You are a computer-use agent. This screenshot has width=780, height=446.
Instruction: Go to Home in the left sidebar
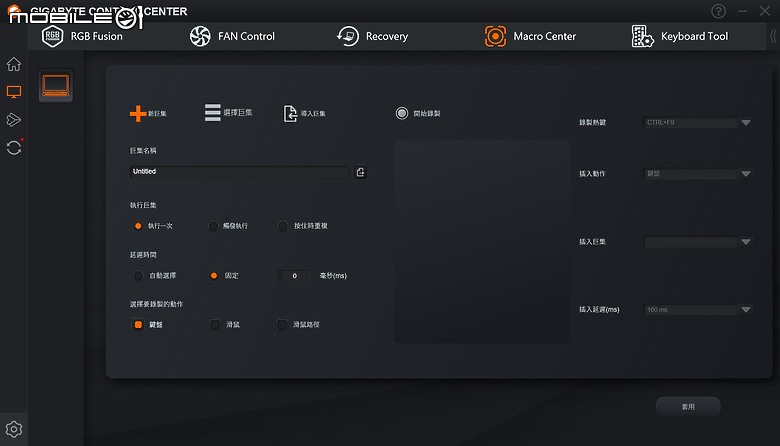pos(14,64)
